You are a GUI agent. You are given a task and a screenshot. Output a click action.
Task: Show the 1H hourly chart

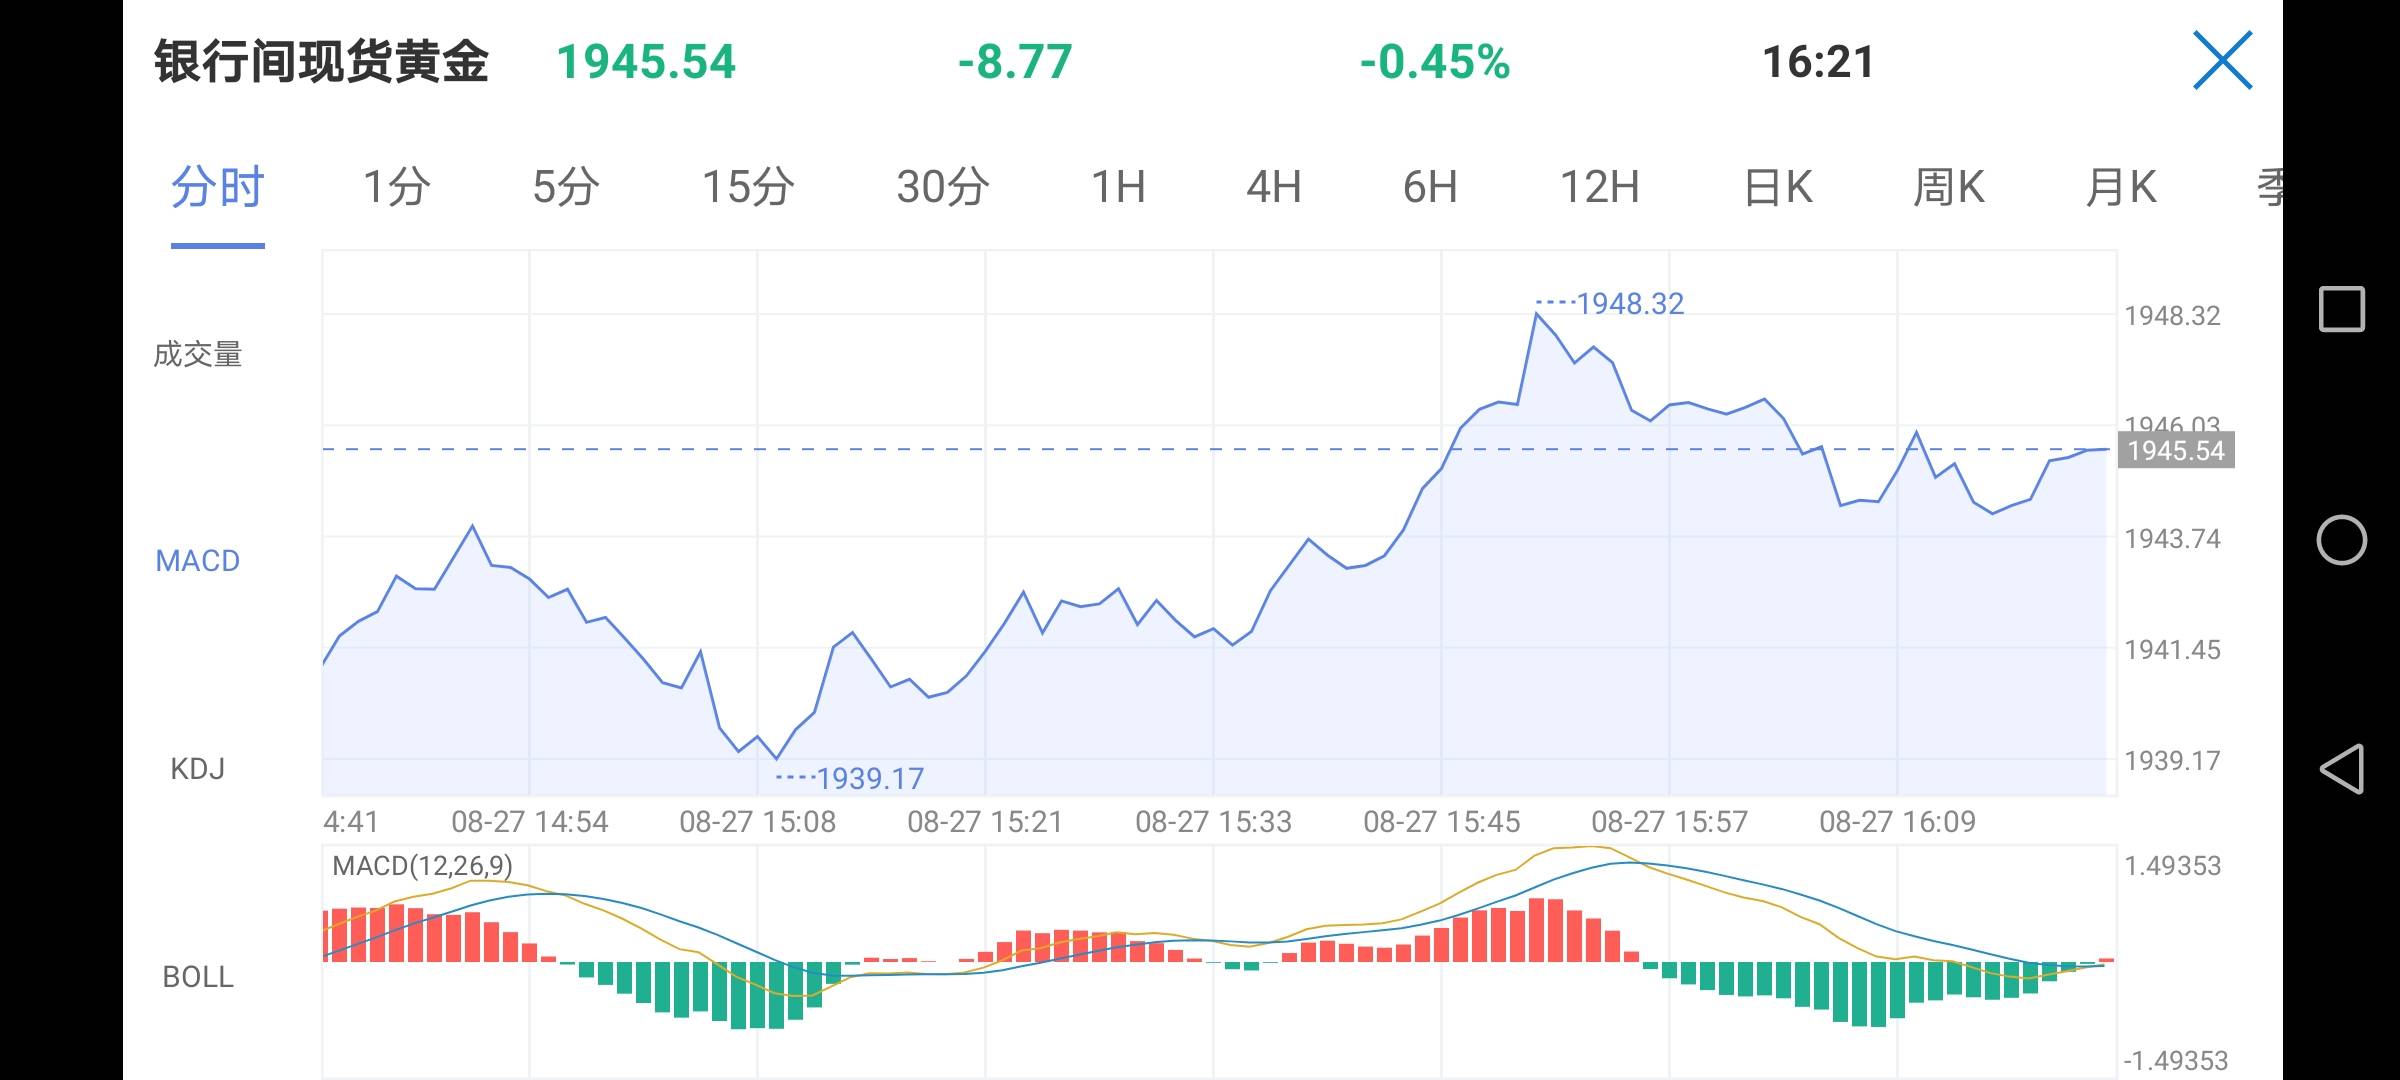click(1118, 187)
